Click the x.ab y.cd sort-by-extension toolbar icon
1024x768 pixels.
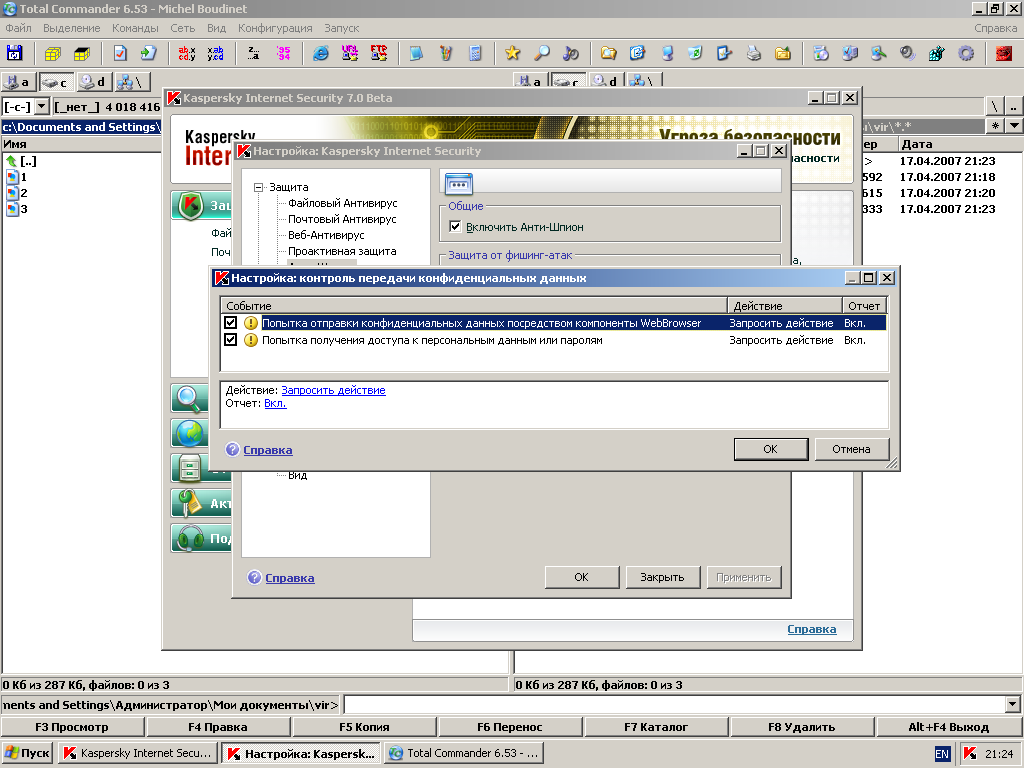(x=216, y=53)
